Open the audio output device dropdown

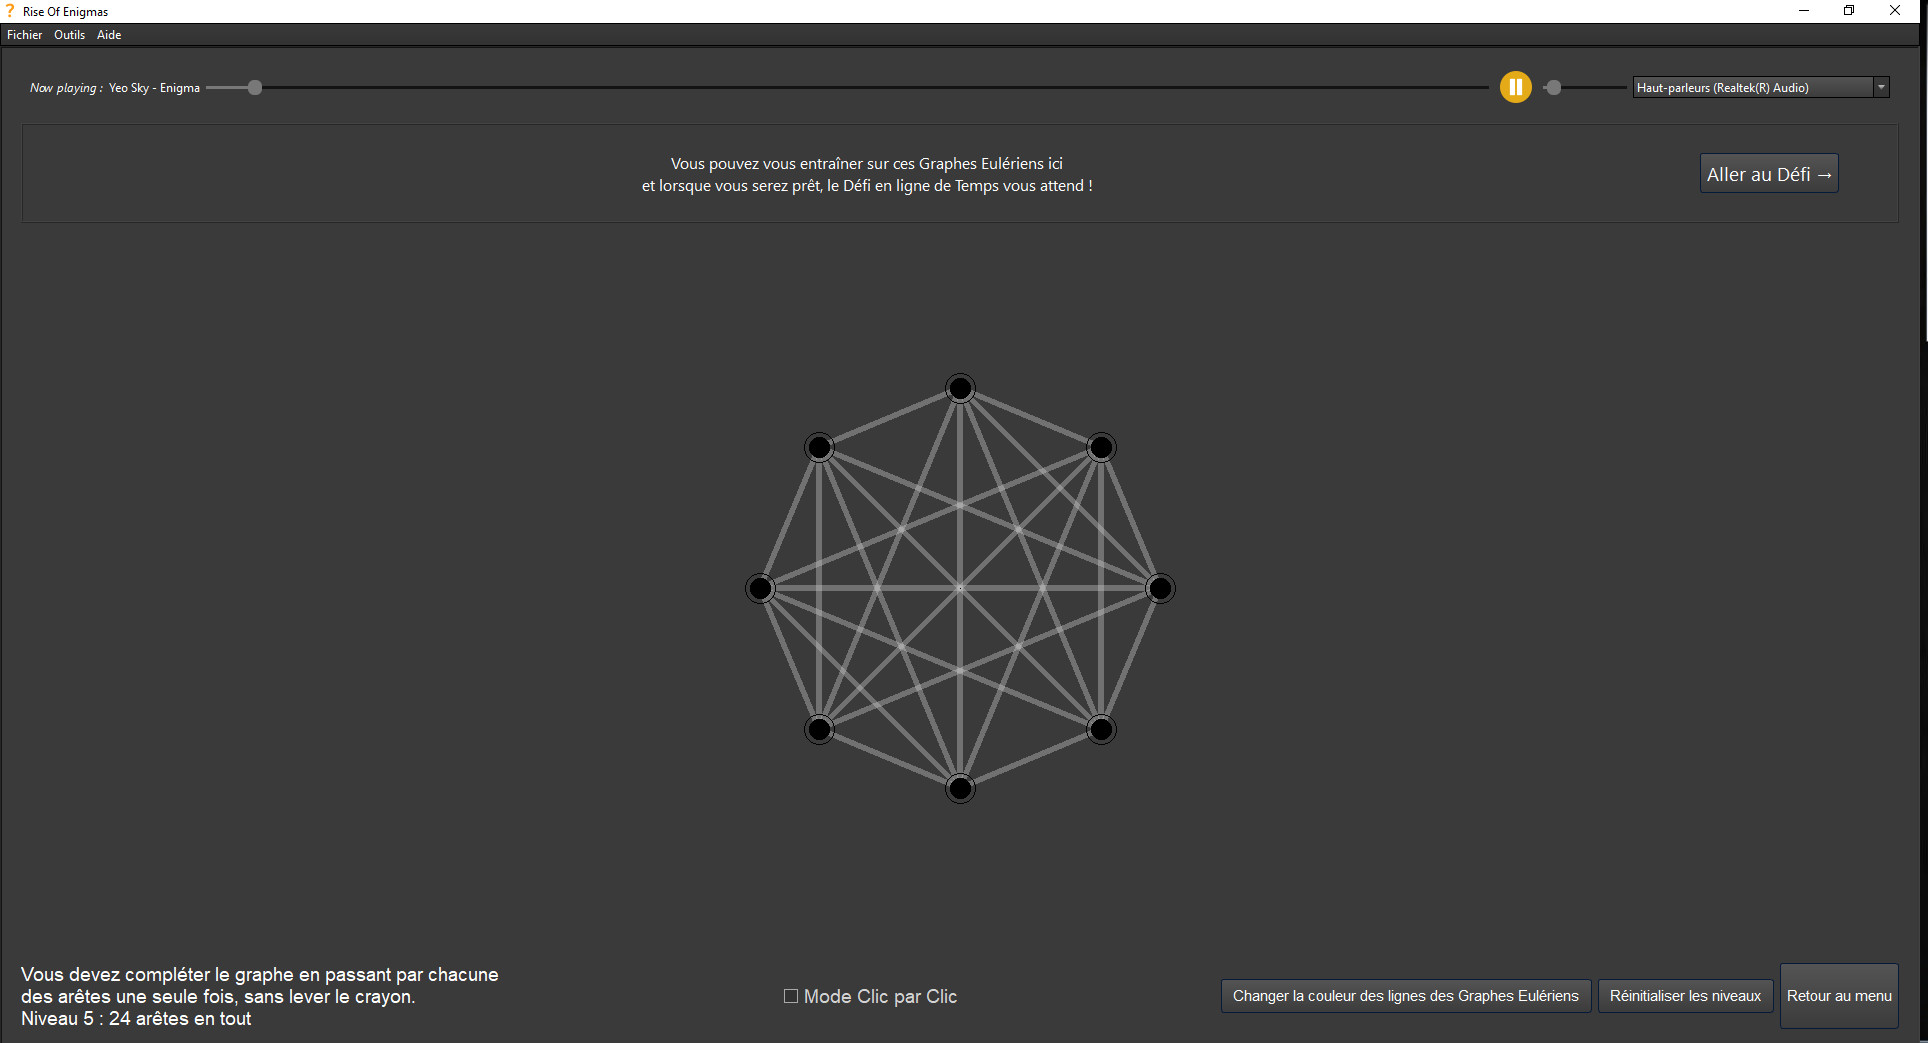point(1881,87)
